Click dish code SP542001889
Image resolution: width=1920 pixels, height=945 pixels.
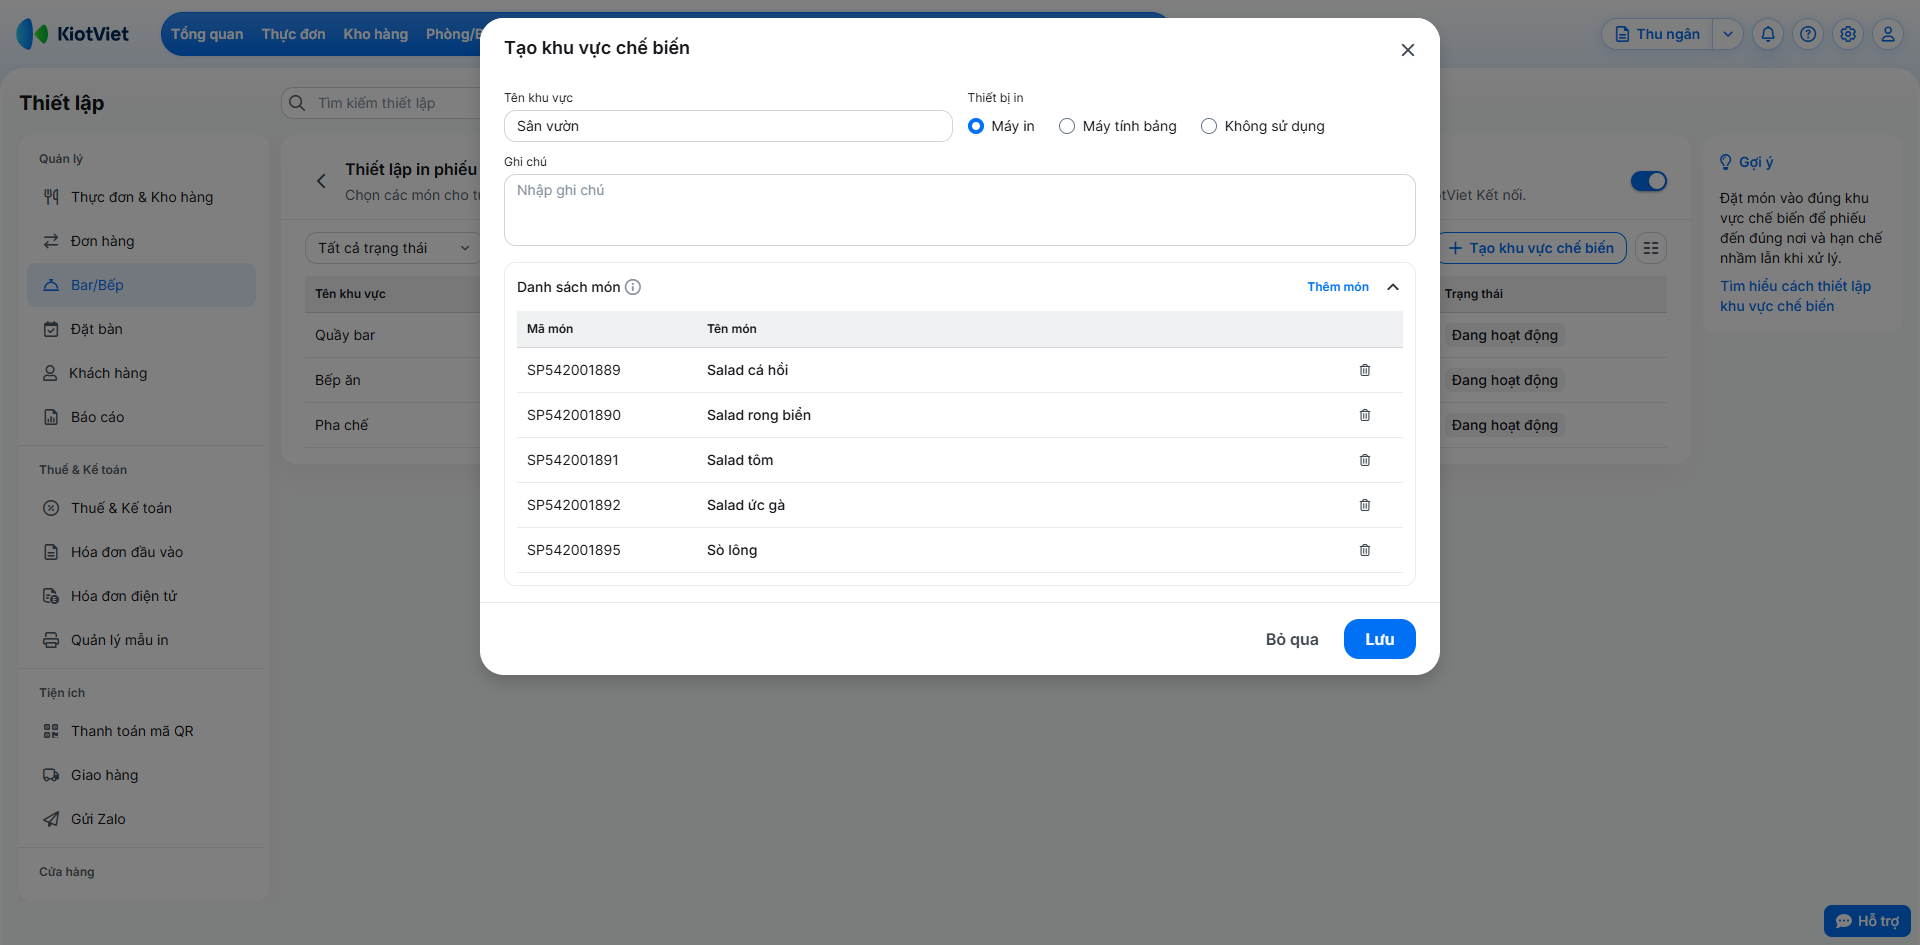point(574,370)
